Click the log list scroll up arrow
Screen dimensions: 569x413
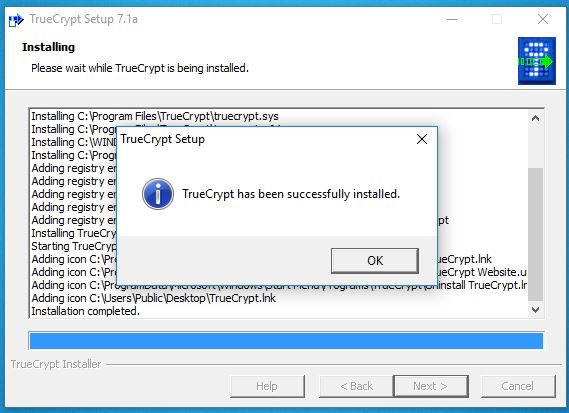(x=535, y=118)
